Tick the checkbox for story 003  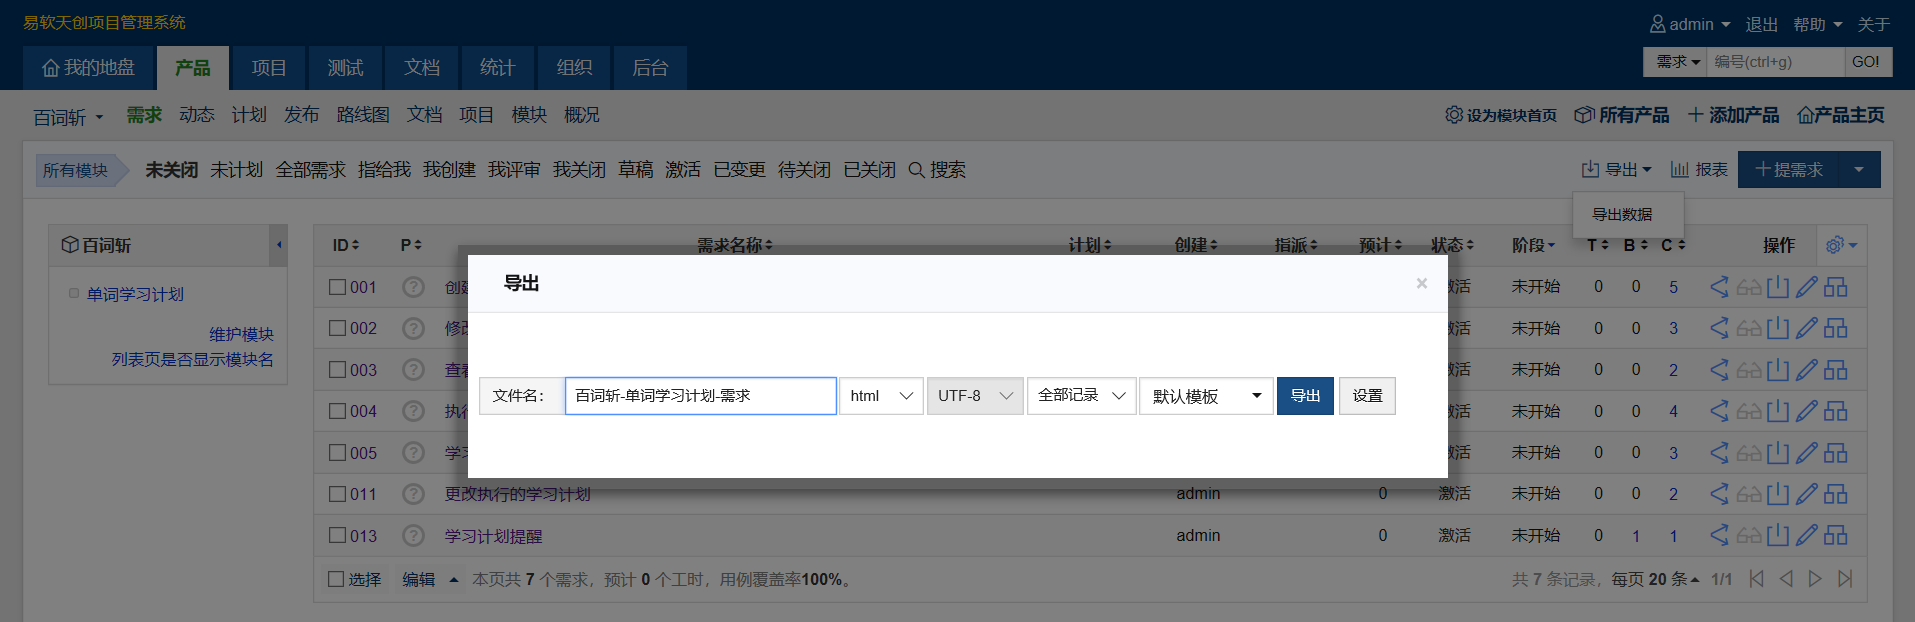tap(337, 370)
